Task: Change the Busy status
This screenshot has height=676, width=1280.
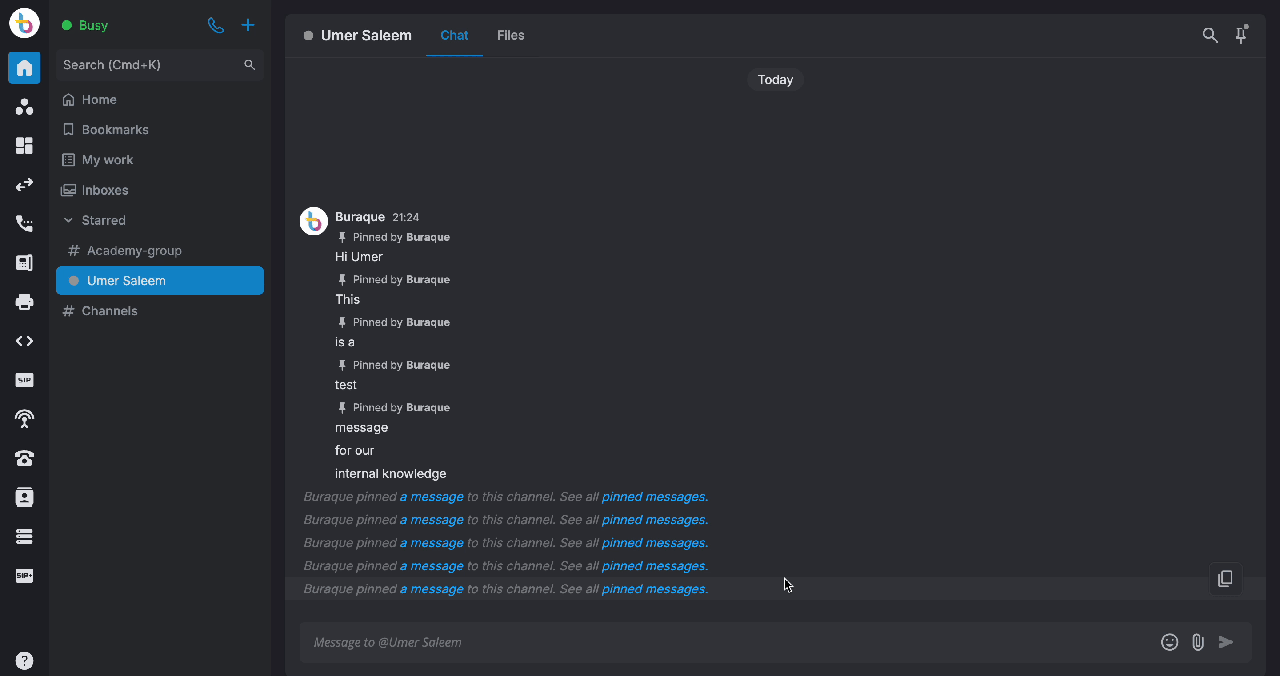Action: 85,25
